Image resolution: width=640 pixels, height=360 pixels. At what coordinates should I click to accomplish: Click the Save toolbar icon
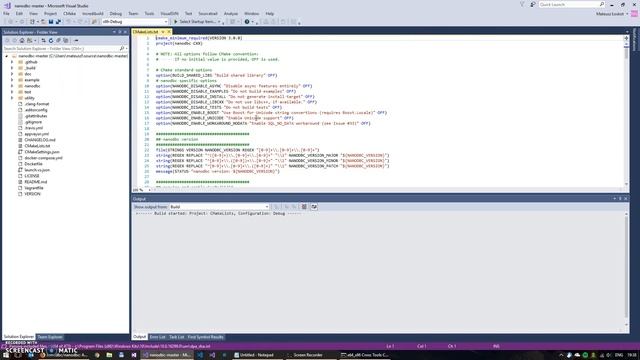[x=51, y=22]
